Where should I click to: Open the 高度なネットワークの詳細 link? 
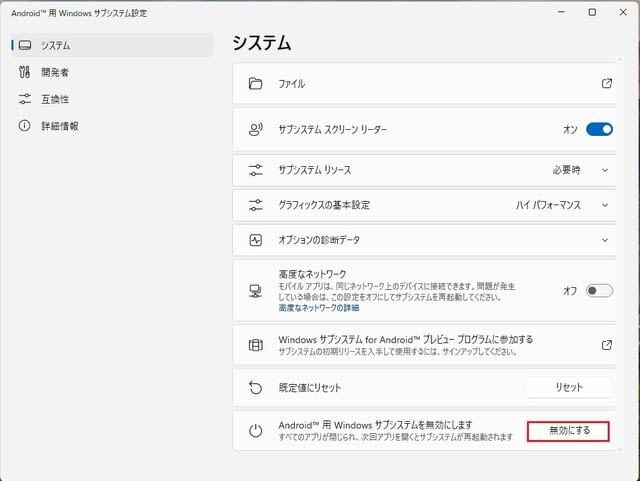[319, 308]
